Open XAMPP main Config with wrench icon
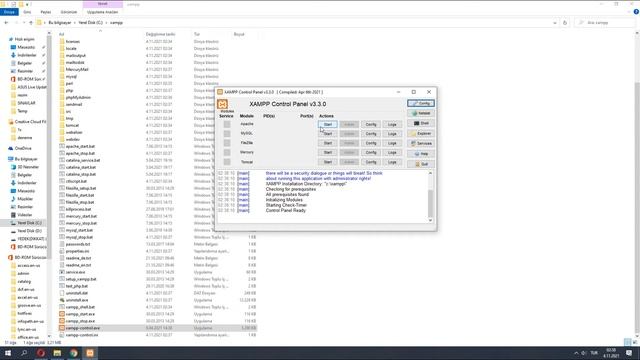 pyautogui.click(x=421, y=103)
